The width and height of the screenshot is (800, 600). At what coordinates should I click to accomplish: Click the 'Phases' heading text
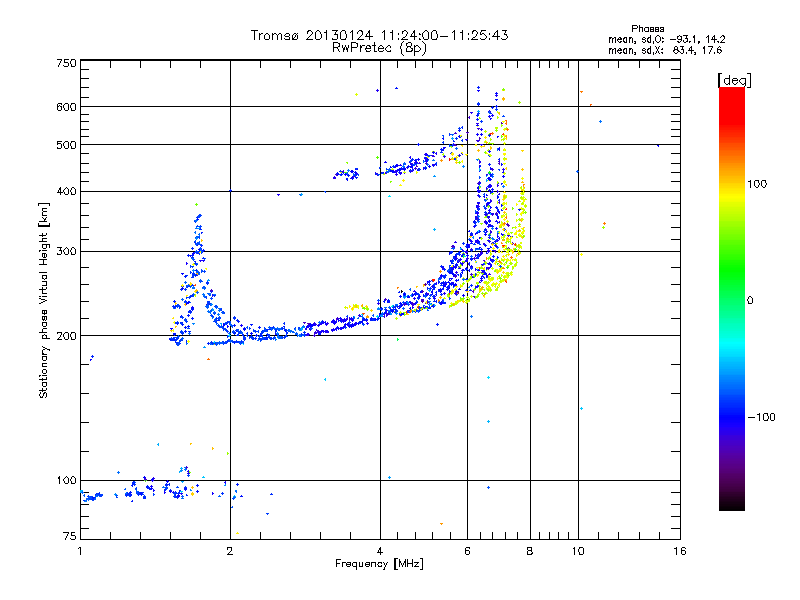(647, 29)
